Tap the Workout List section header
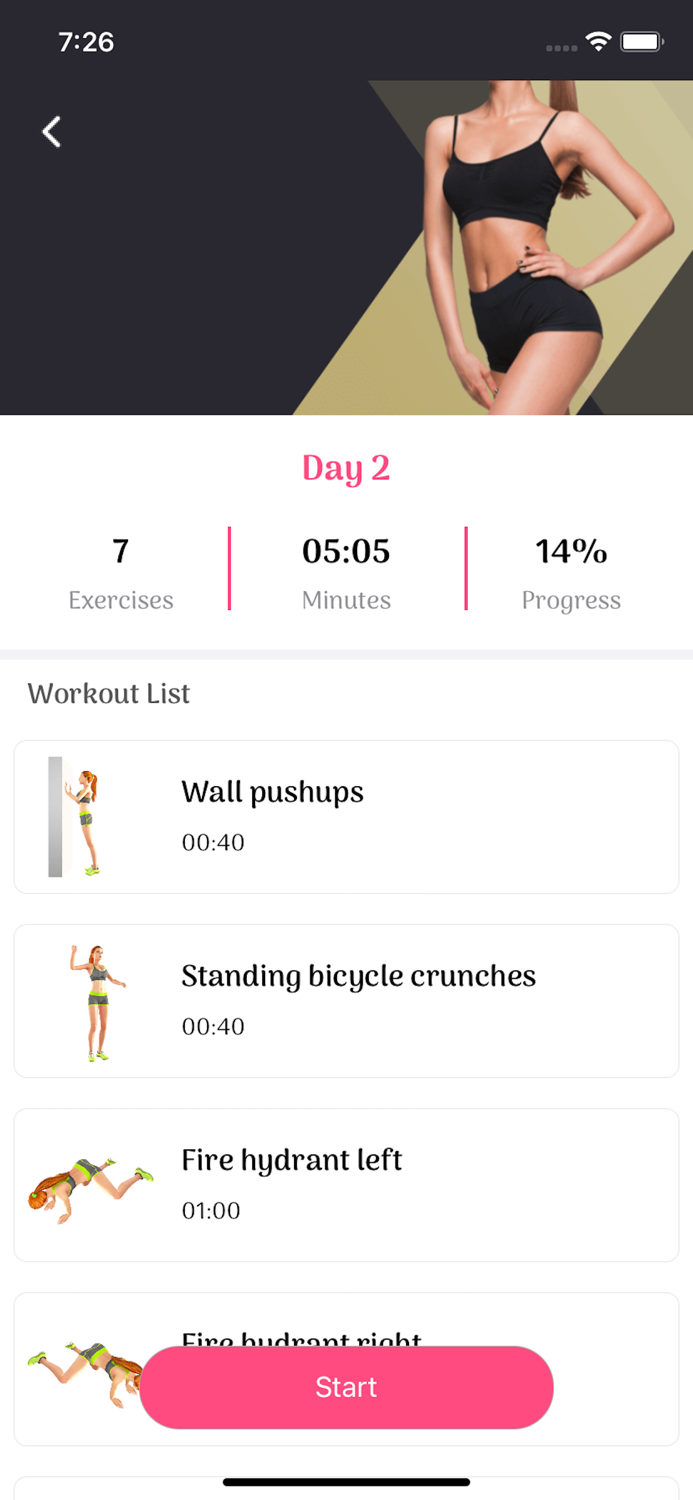This screenshot has width=693, height=1500. 108,694
